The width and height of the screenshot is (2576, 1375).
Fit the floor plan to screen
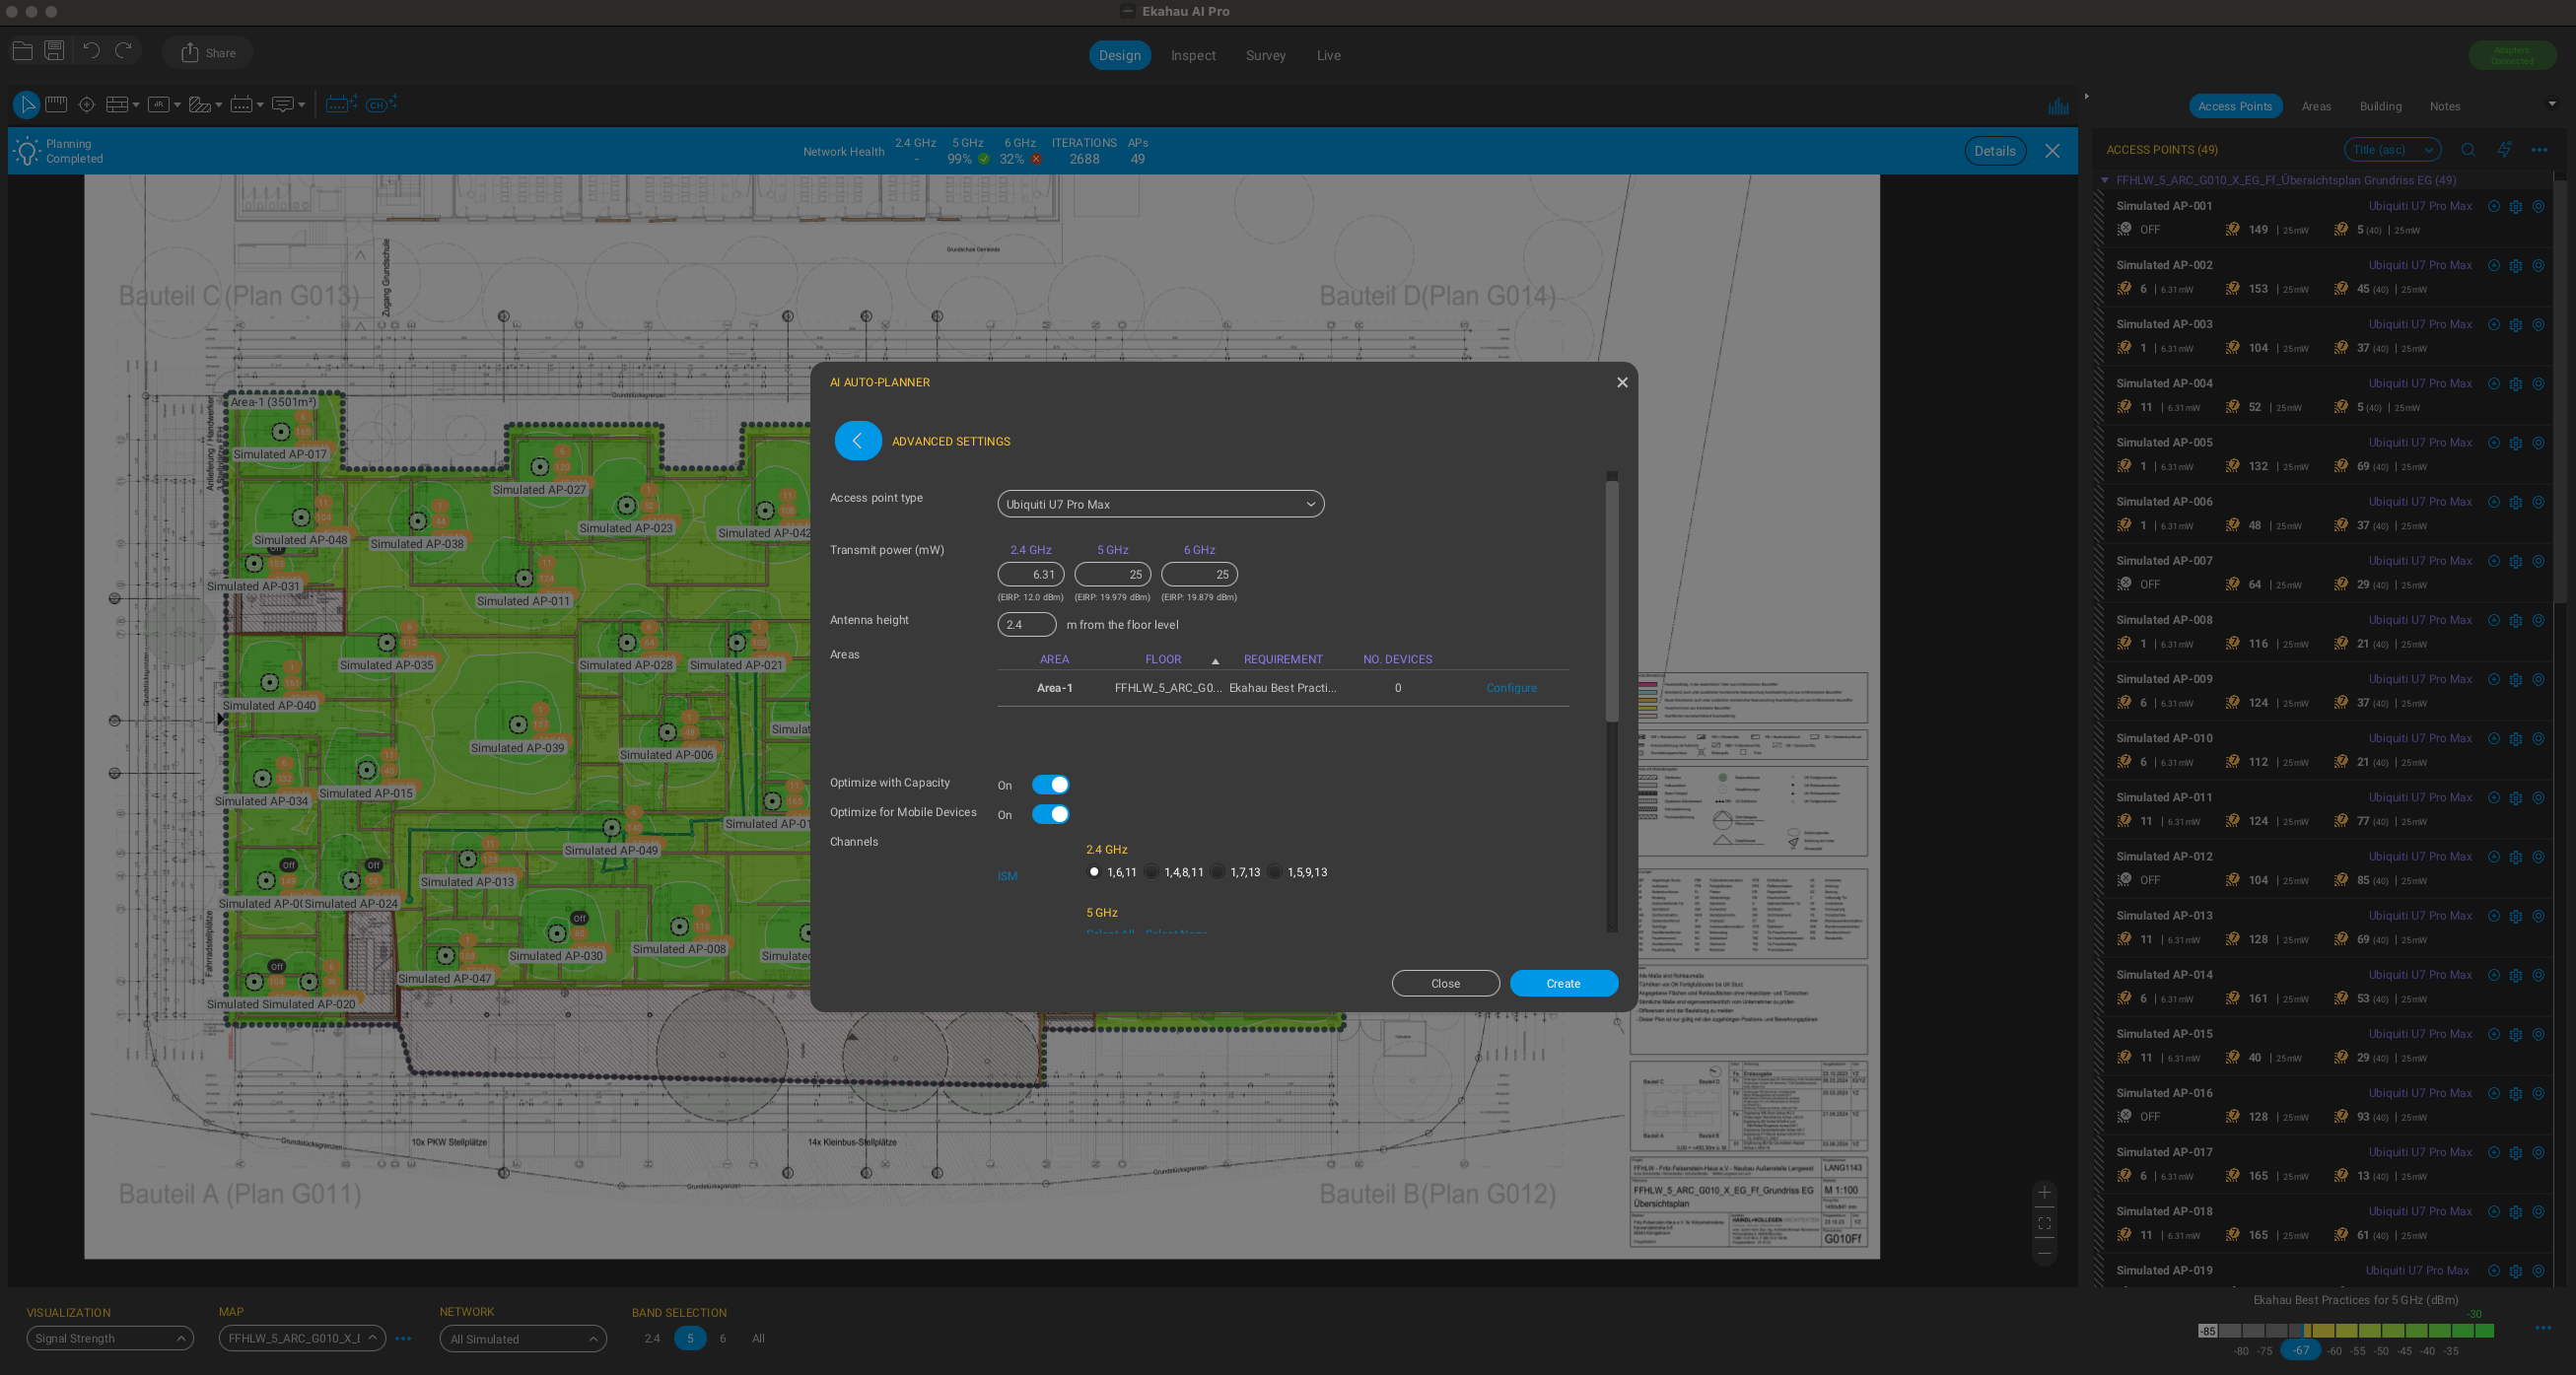[2045, 1223]
